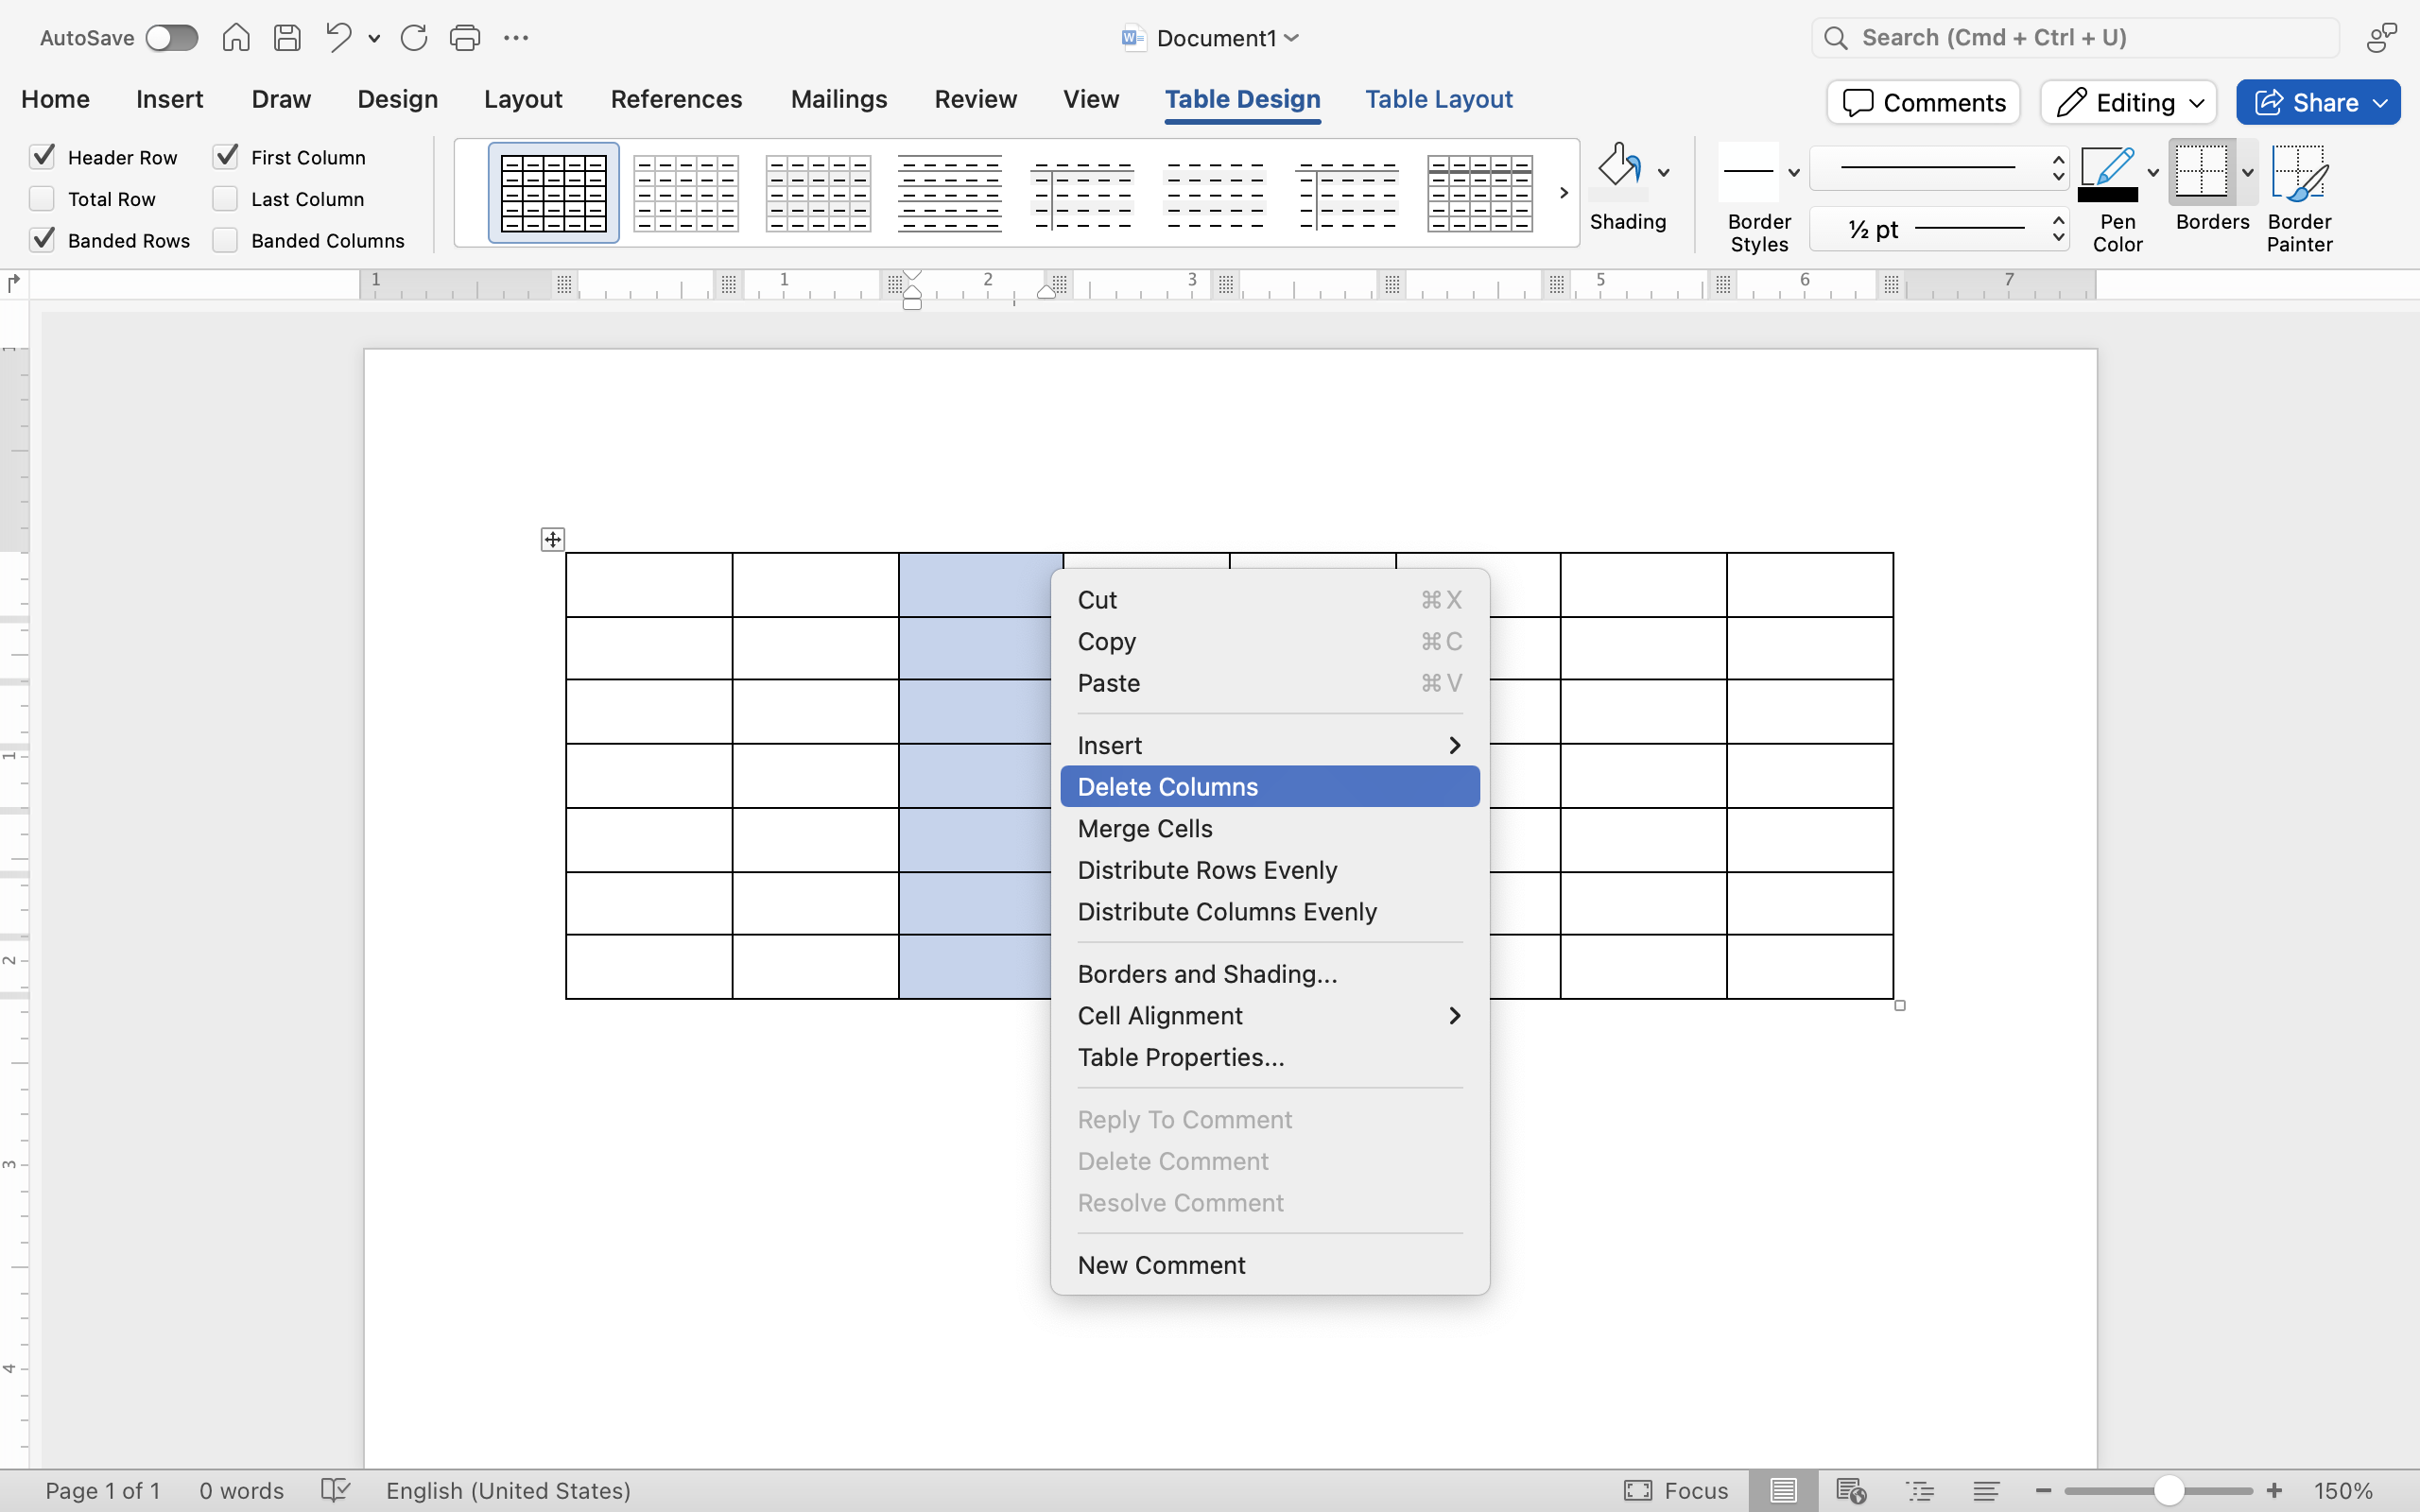
Task: Open the Borders dropdown arrow
Action: pyautogui.click(x=2247, y=173)
